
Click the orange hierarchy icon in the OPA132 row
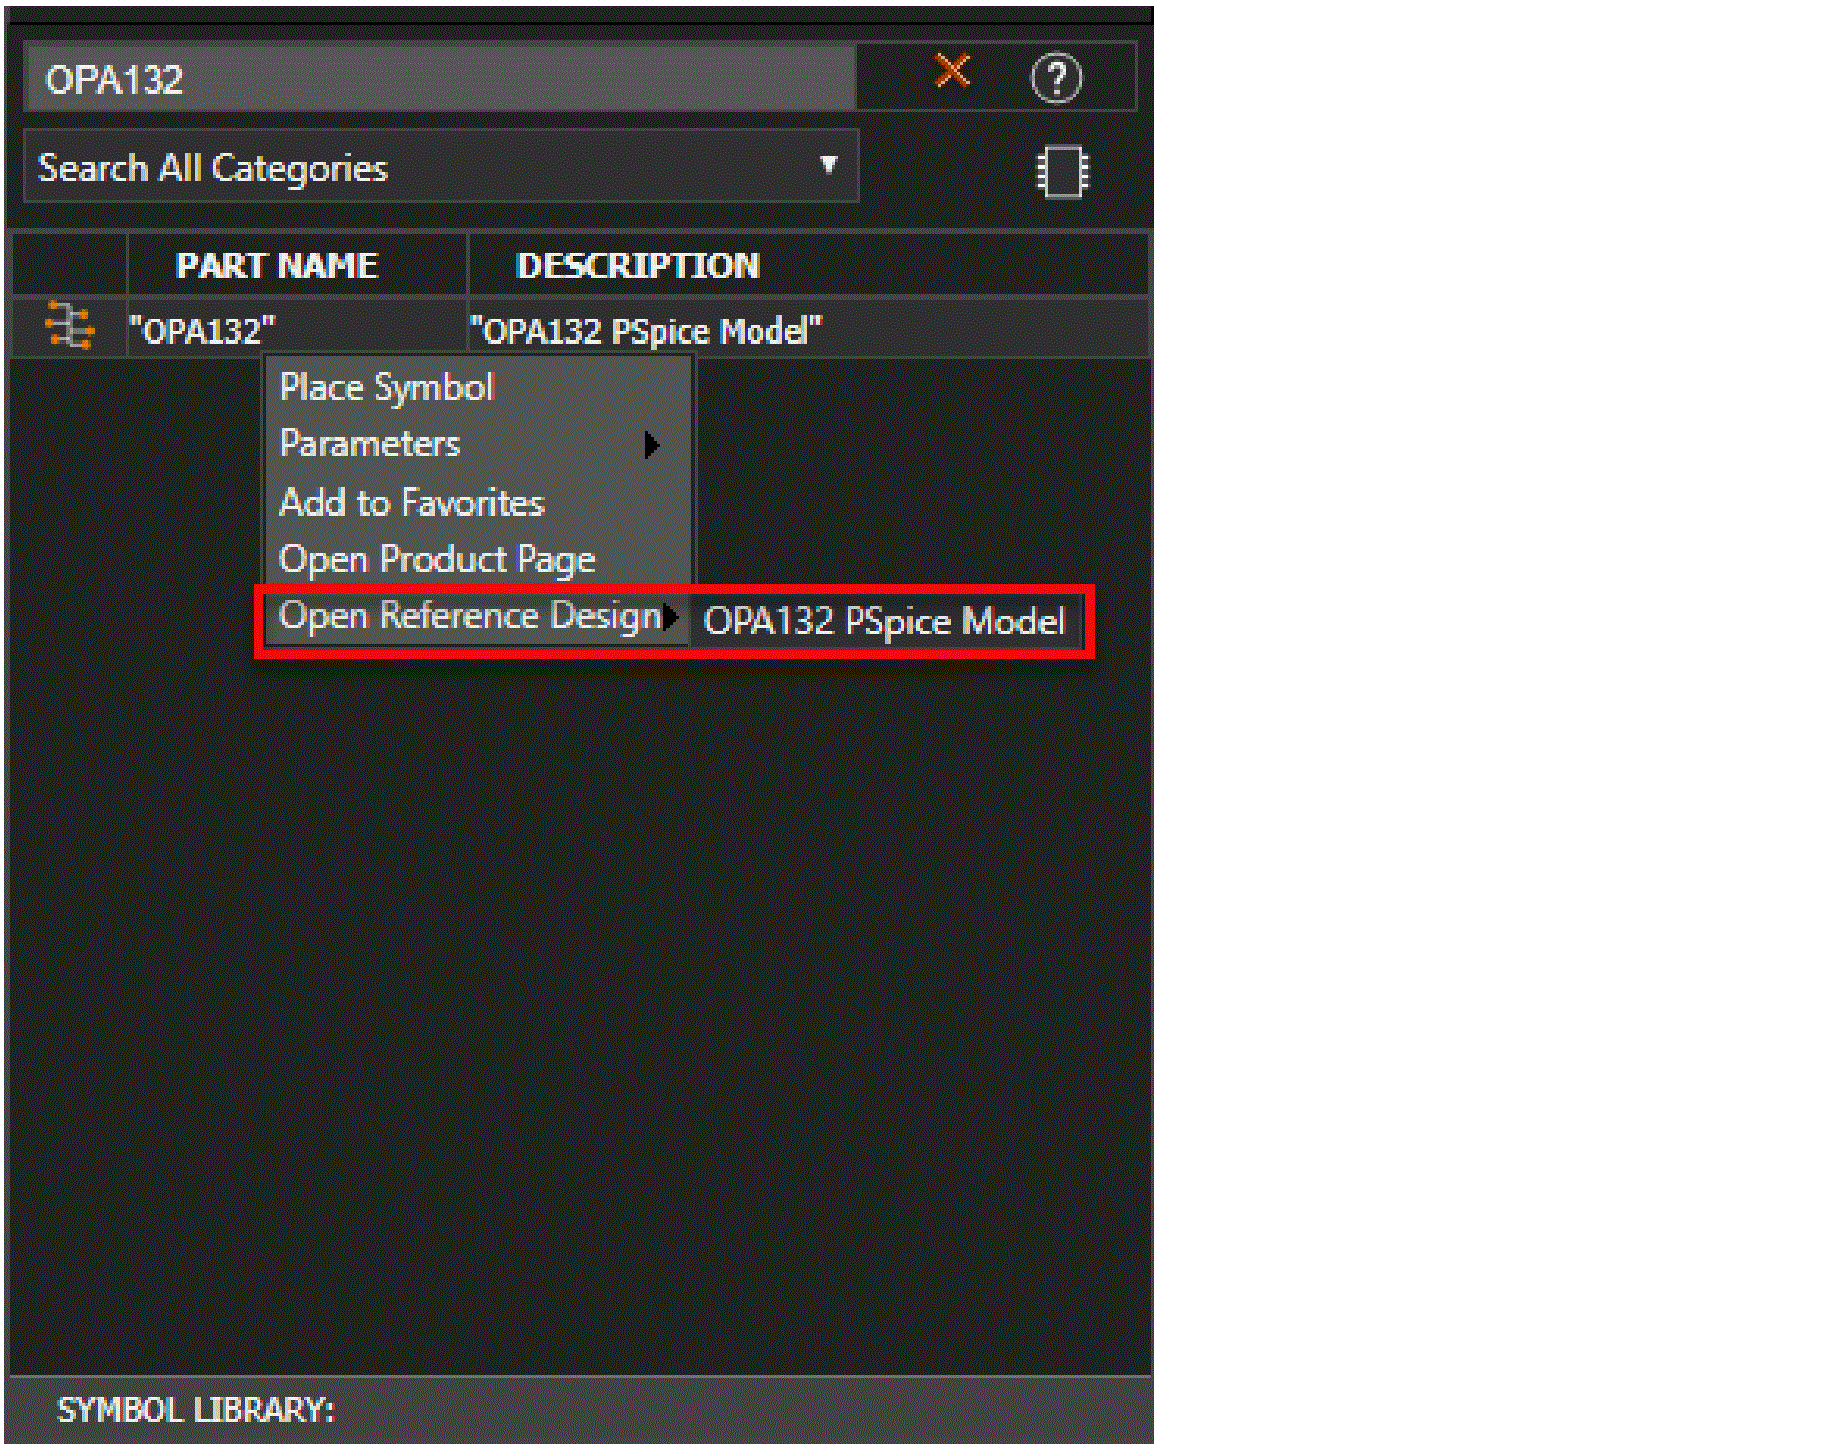click(x=70, y=326)
